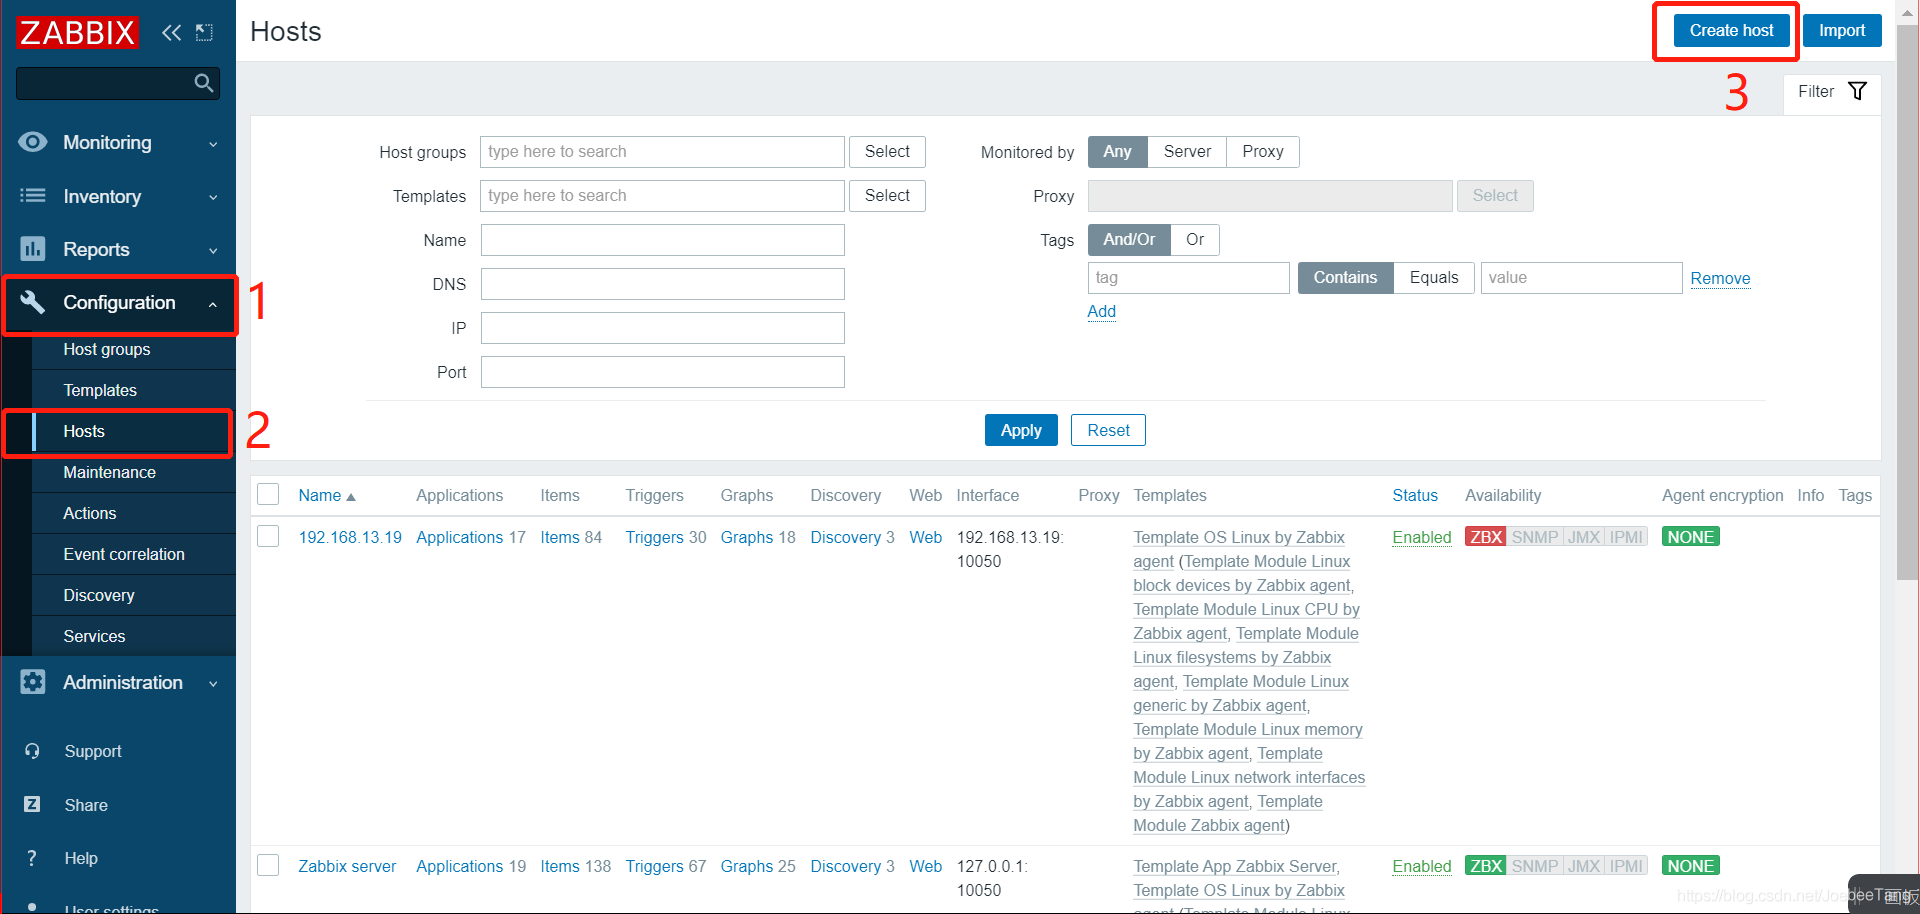Click green ZBX availability badge for Zabbix server
Image resolution: width=1920 pixels, height=914 pixels.
coord(1486,866)
